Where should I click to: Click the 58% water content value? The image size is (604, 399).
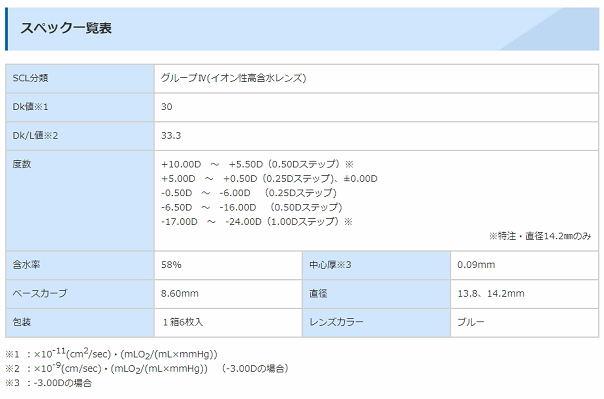coord(171,265)
